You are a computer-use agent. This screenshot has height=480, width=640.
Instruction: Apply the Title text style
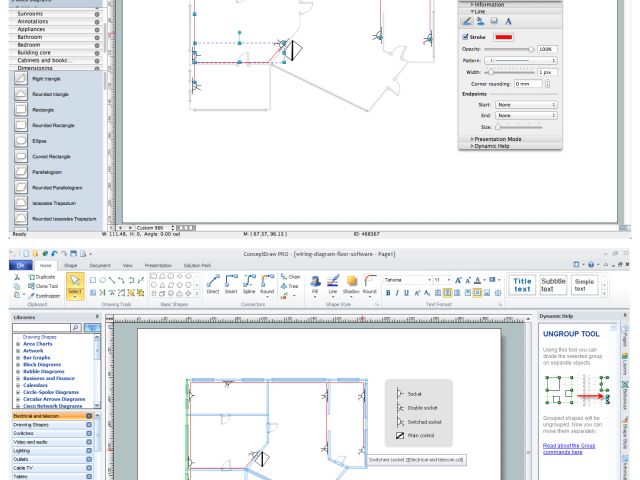522,285
